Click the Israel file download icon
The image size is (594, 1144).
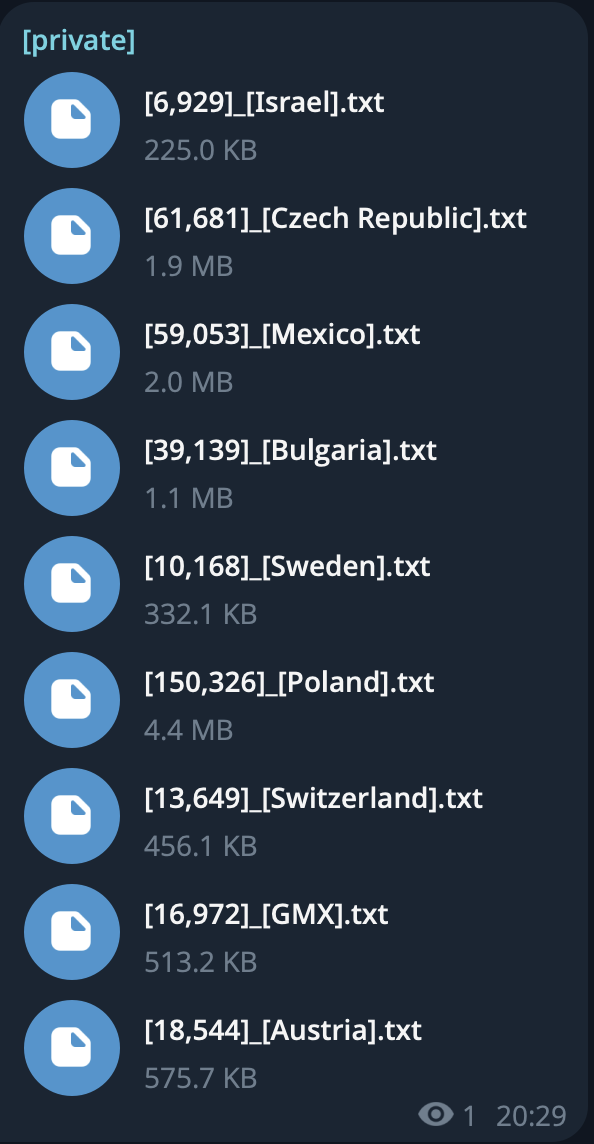(72, 120)
